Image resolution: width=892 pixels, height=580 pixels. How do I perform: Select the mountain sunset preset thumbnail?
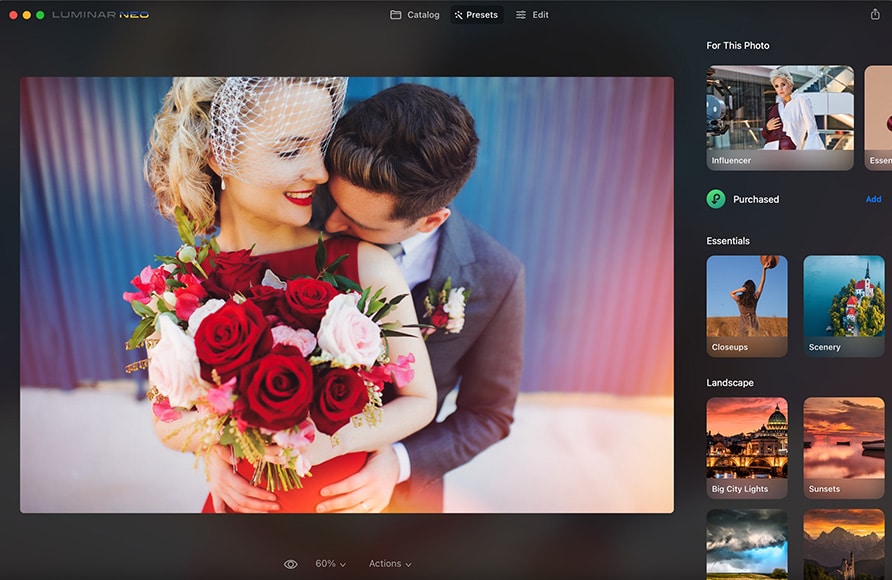tap(843, 544)
